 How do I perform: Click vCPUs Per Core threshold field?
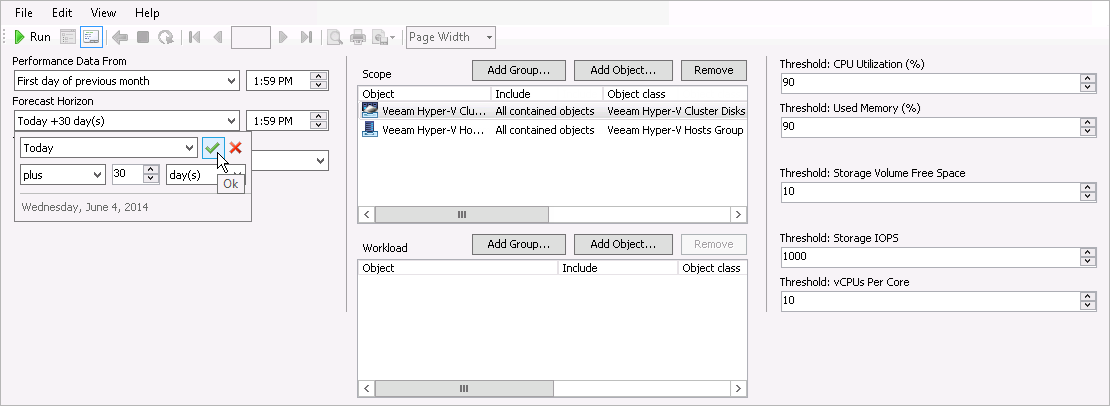click(x=930, y=301)
